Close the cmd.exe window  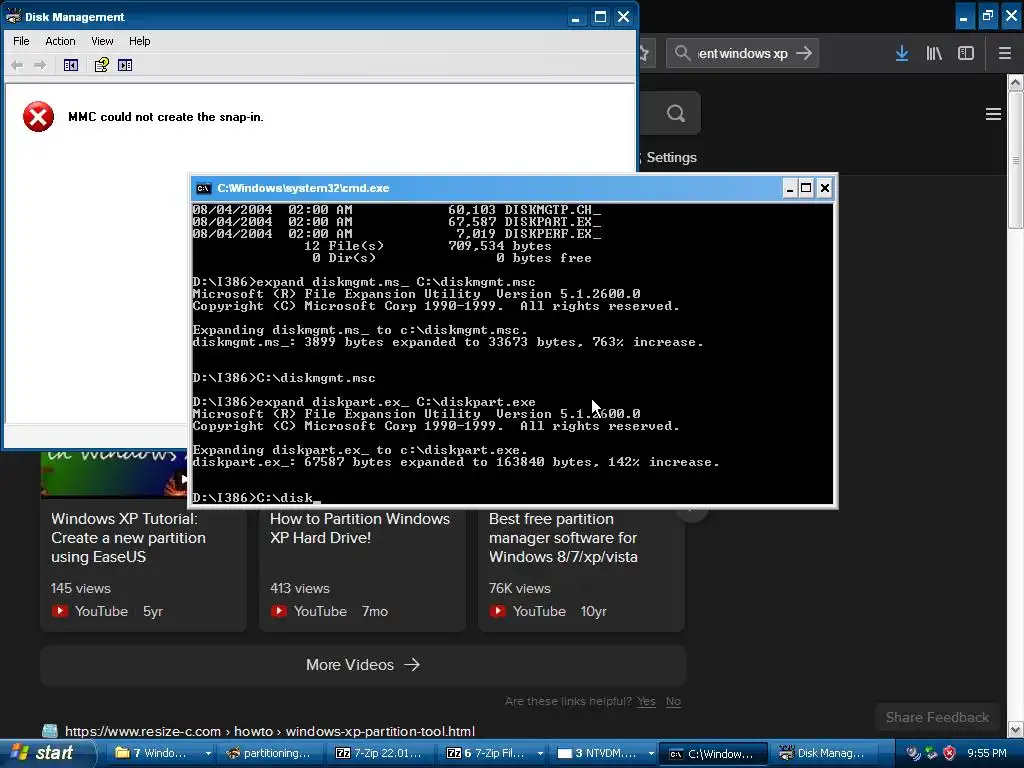(x=825, y=188)
